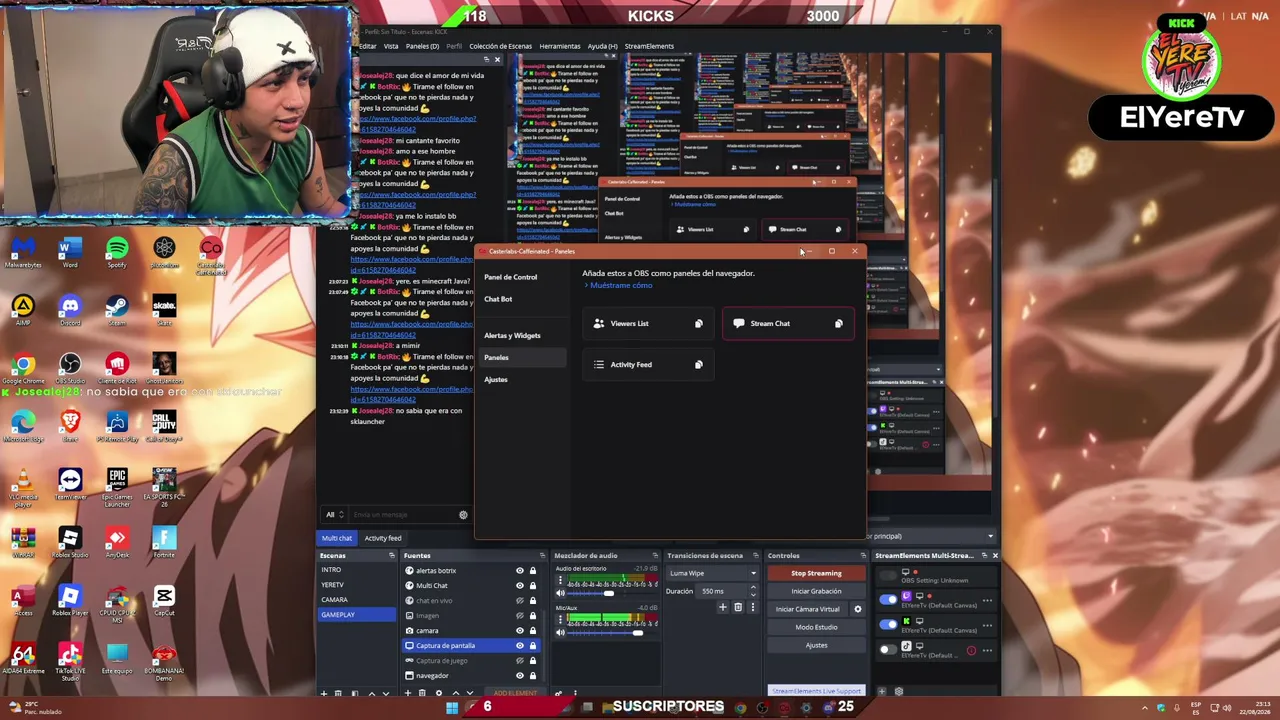Mute the Audio del escritorio speaker icon
This screenshot has width=1280, height=720.
(560, 594)
